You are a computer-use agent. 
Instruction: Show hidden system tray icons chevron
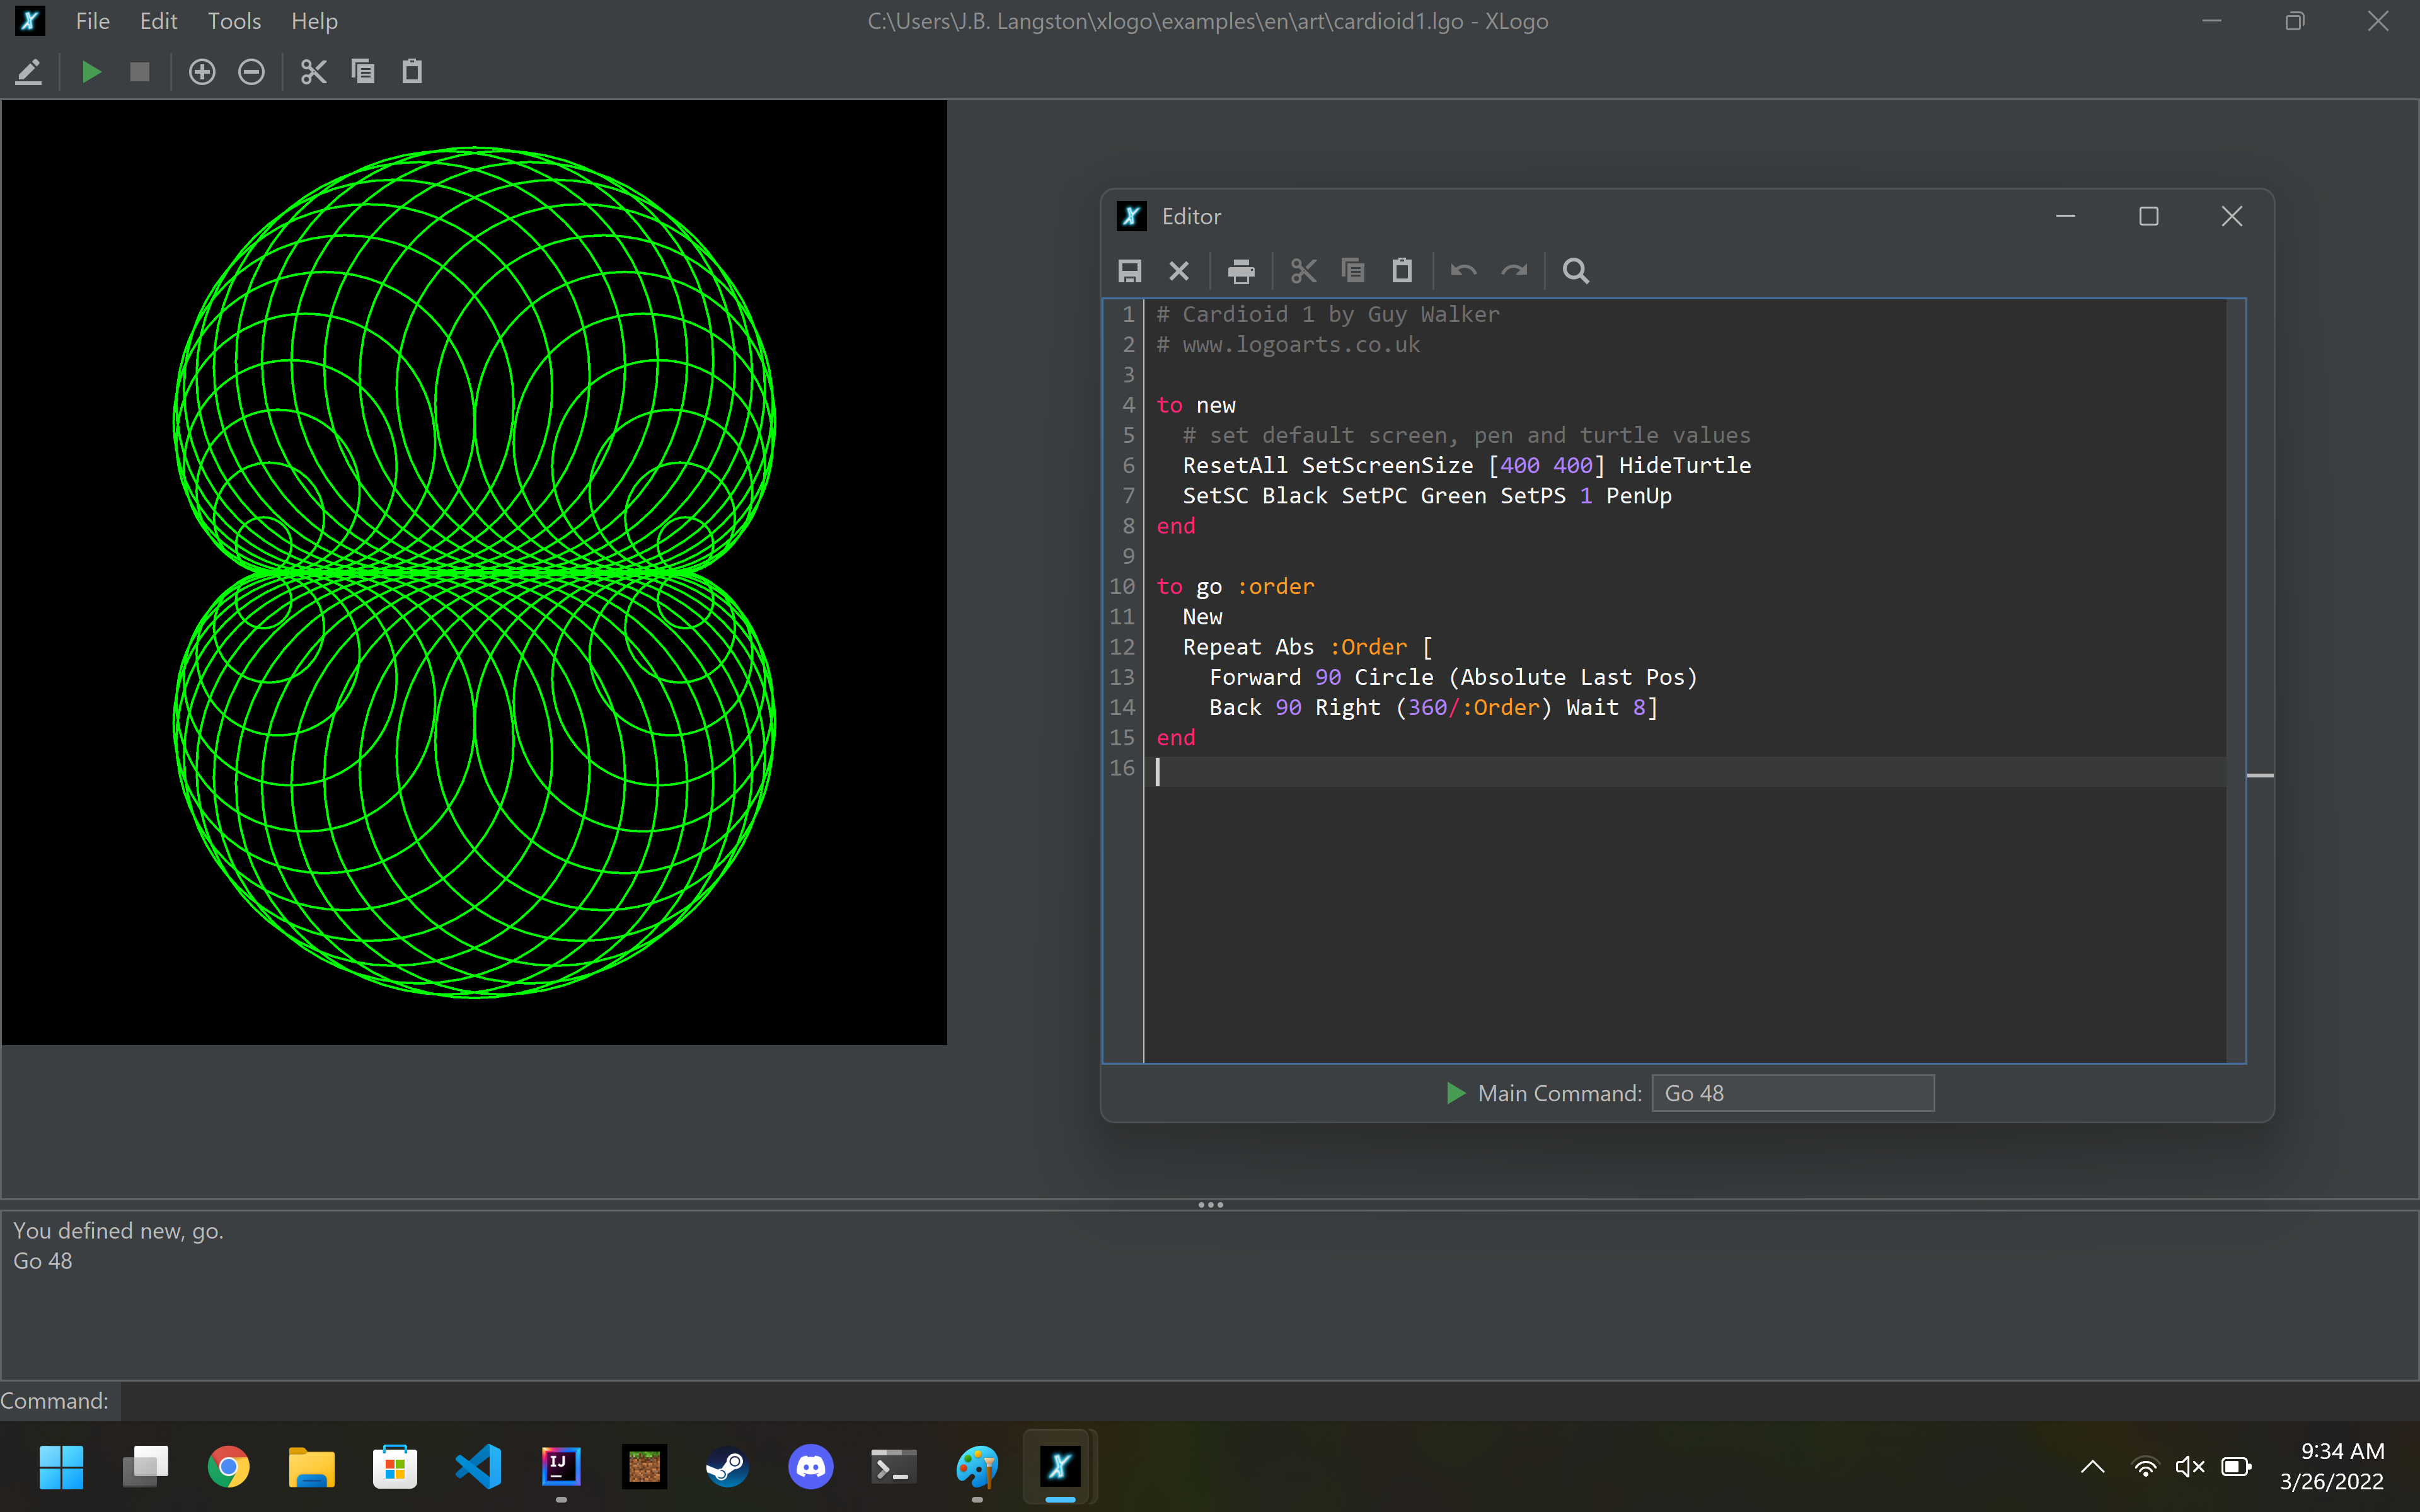click(2092, 1467)
